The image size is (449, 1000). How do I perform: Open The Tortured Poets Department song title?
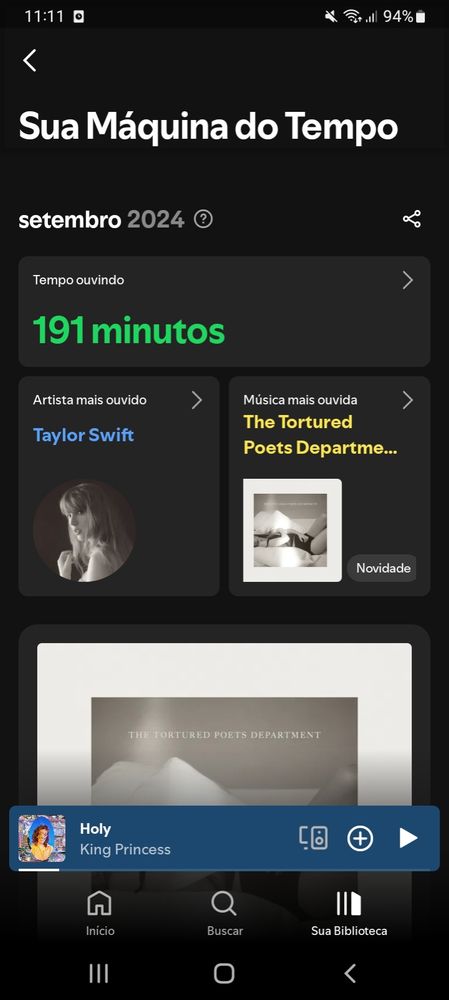pyautogui.click(x=320, y=435)
